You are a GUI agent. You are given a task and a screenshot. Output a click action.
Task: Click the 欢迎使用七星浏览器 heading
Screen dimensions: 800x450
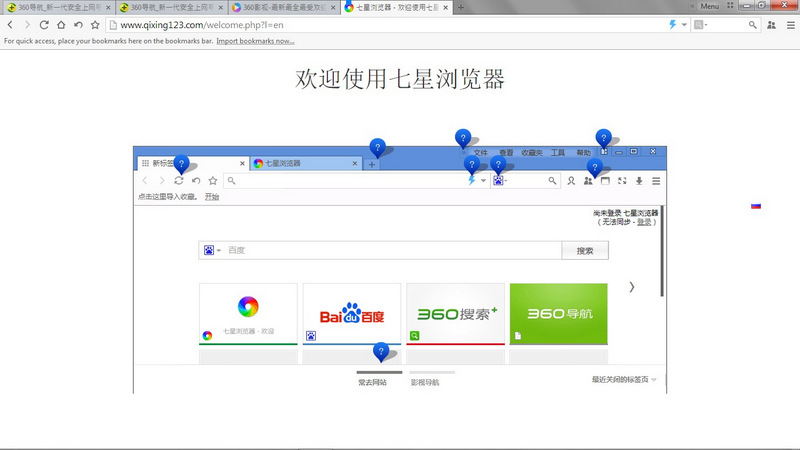coord(400,79)
